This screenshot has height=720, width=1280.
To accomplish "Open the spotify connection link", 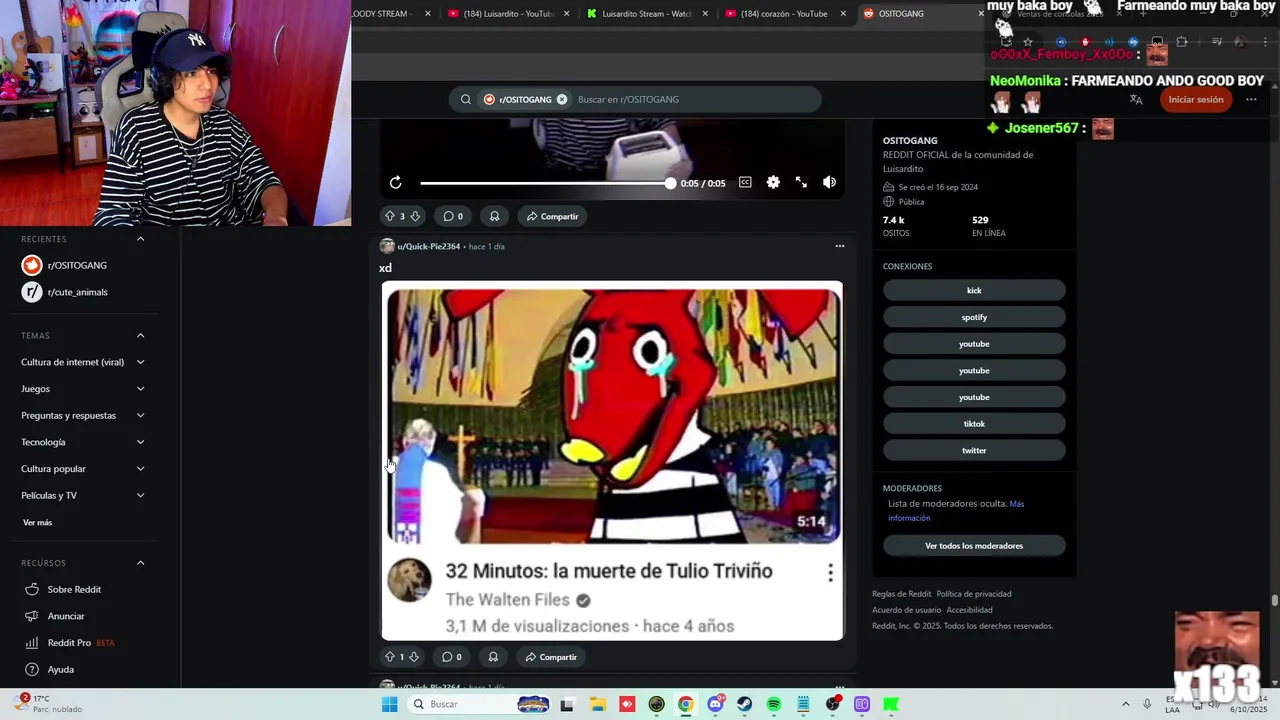I will click(974, 317).
